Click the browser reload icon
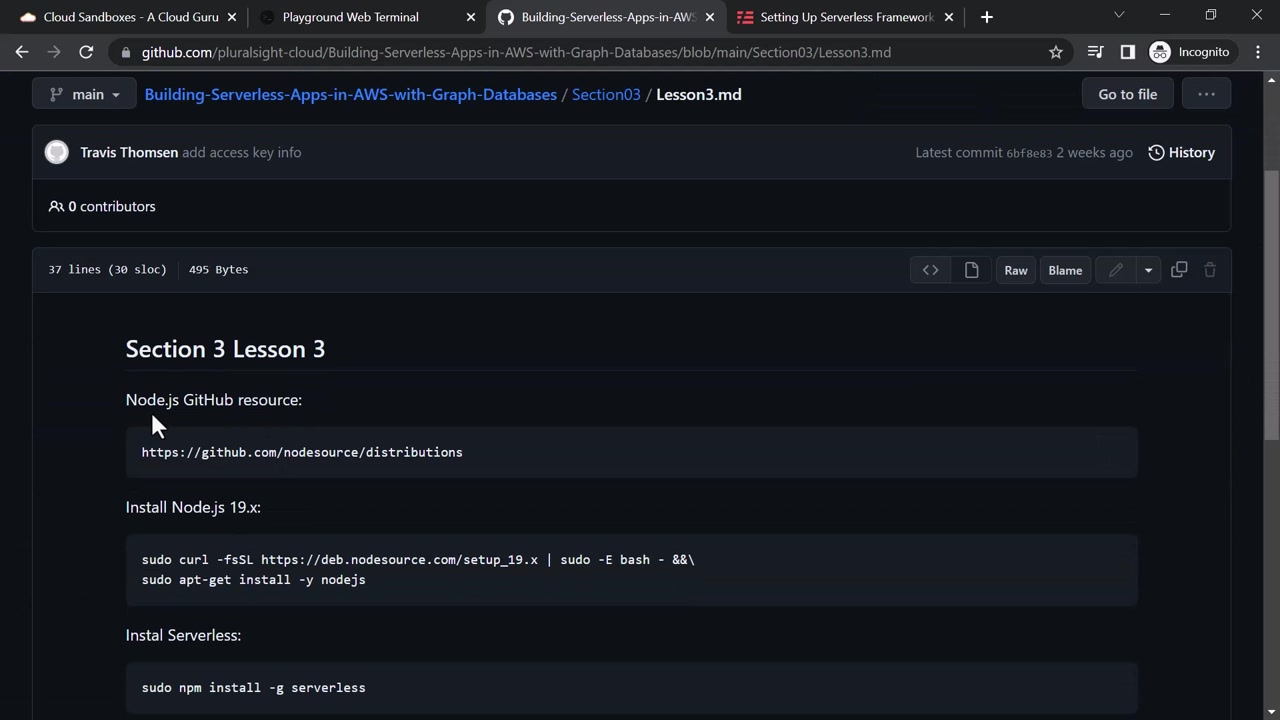Image resolution: width=1280 pixels, height=720 pixels. point(86,52)
